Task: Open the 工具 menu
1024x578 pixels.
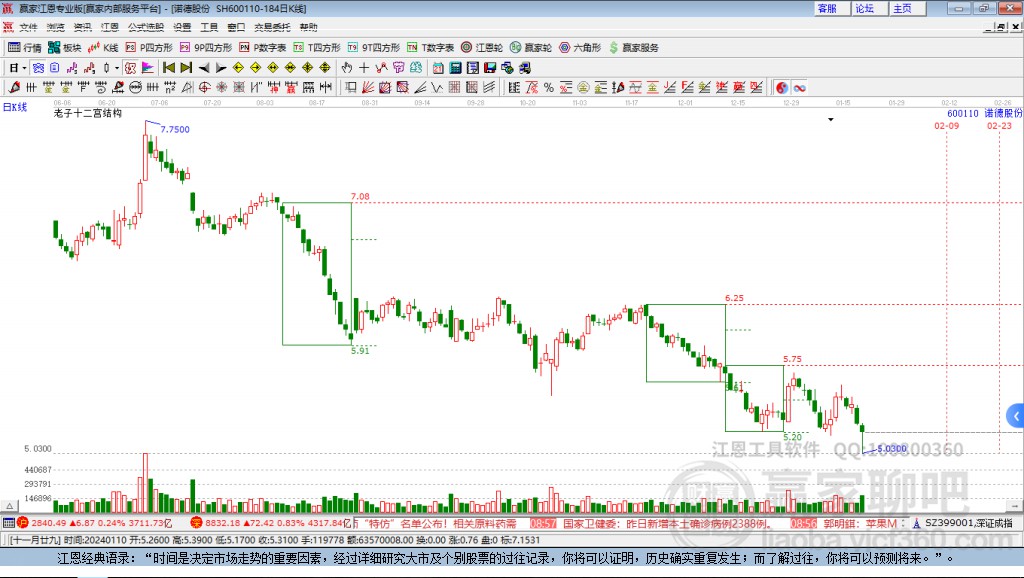Action: [x=209, y=27]
